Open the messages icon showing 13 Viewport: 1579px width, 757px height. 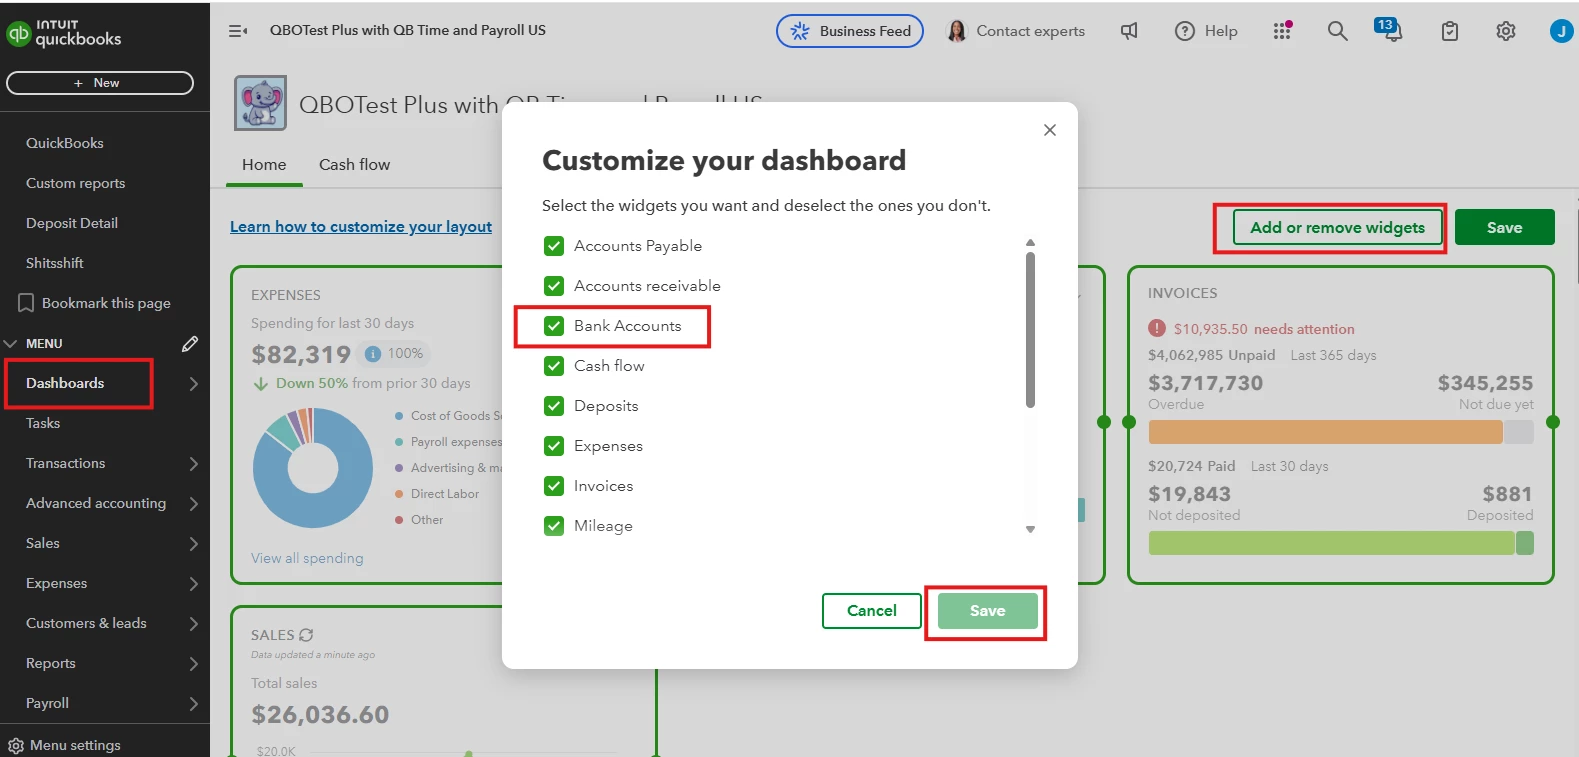coord(1388,29)
